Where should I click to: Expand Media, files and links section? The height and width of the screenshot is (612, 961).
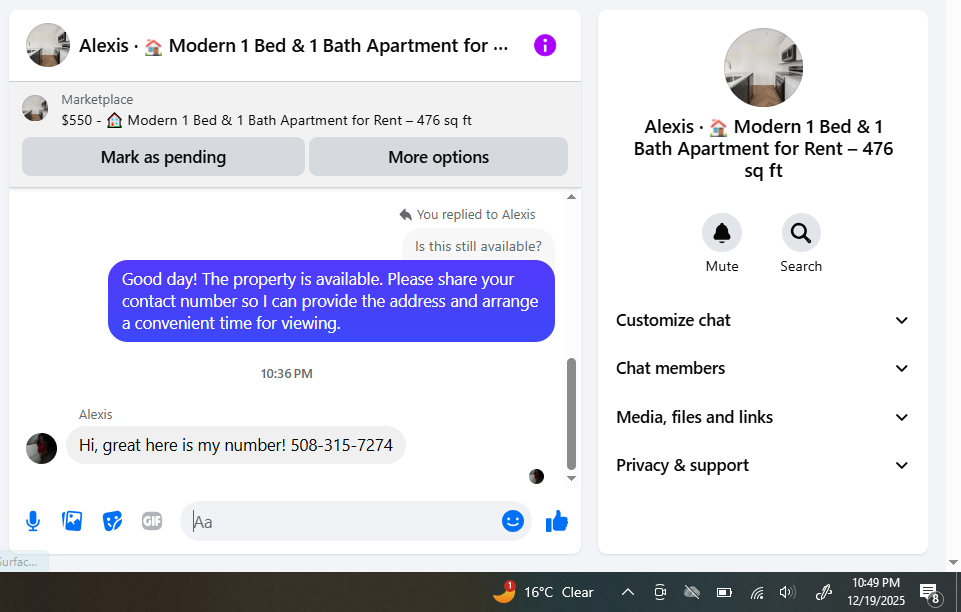[x=762, y=417]
